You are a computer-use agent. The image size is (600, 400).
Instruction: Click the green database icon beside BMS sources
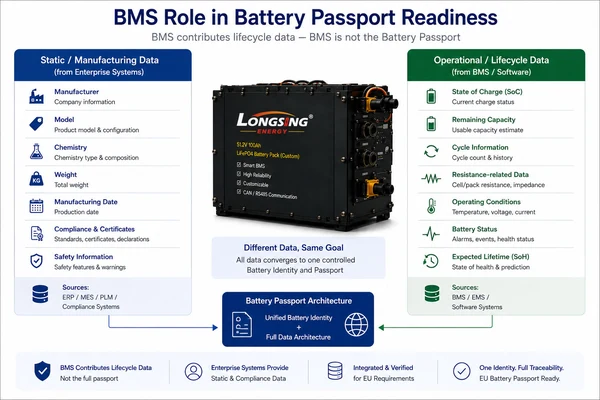click(x=432, y=294)
